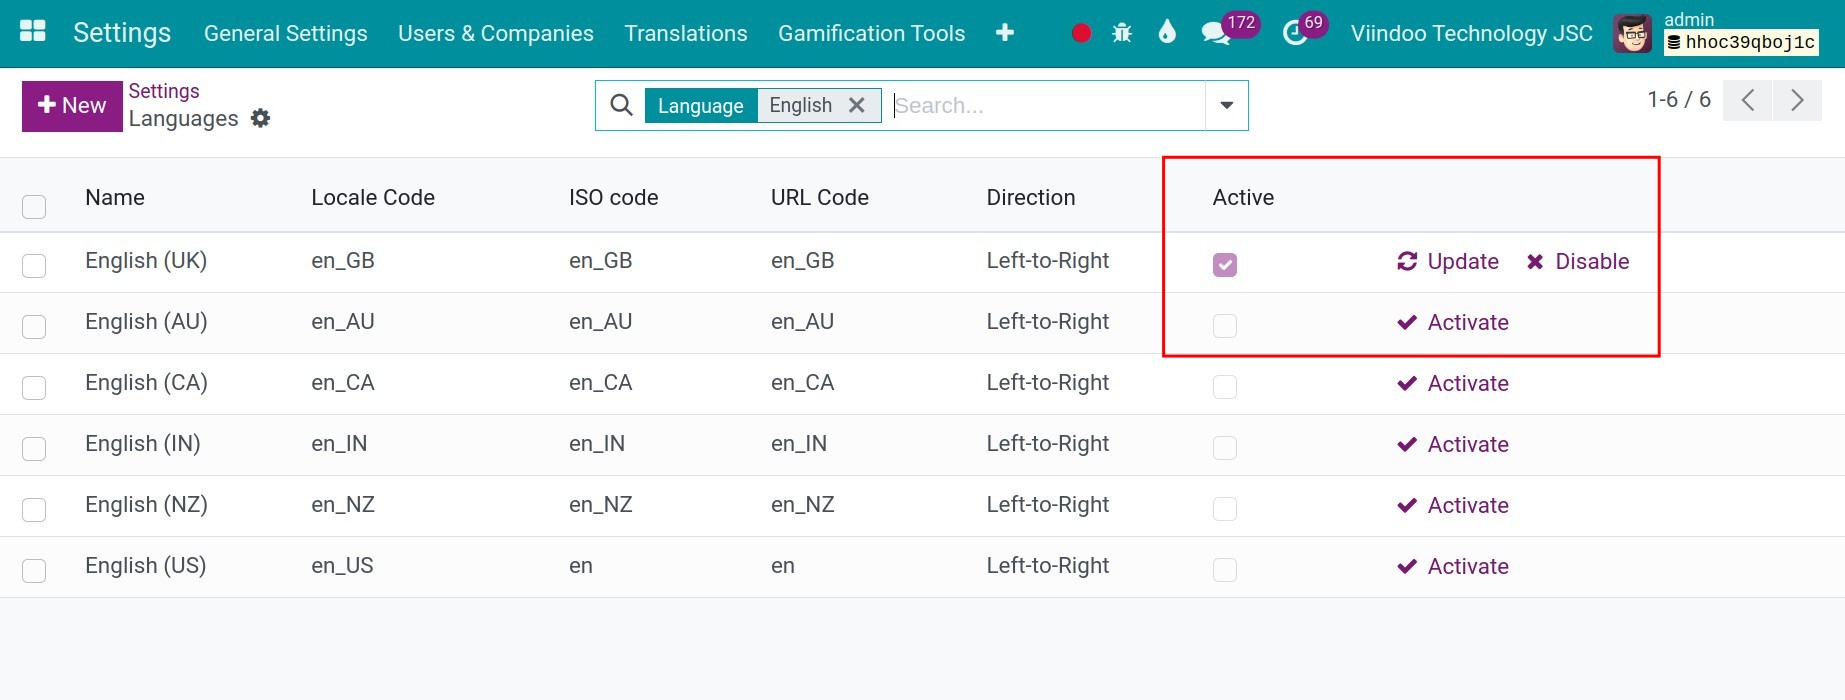The width and height of the screenshot is (1845, 700).
Task: Click the en_NZ locale code cell
Action: (343, 505)
